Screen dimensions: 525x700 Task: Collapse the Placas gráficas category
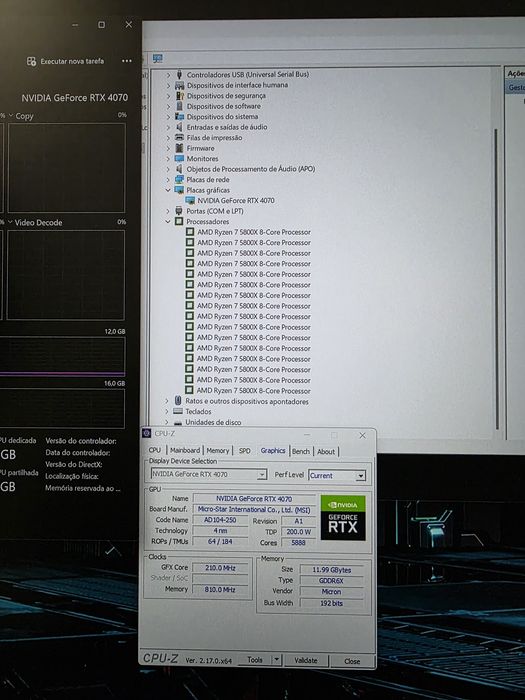click(x=168, y=190)
